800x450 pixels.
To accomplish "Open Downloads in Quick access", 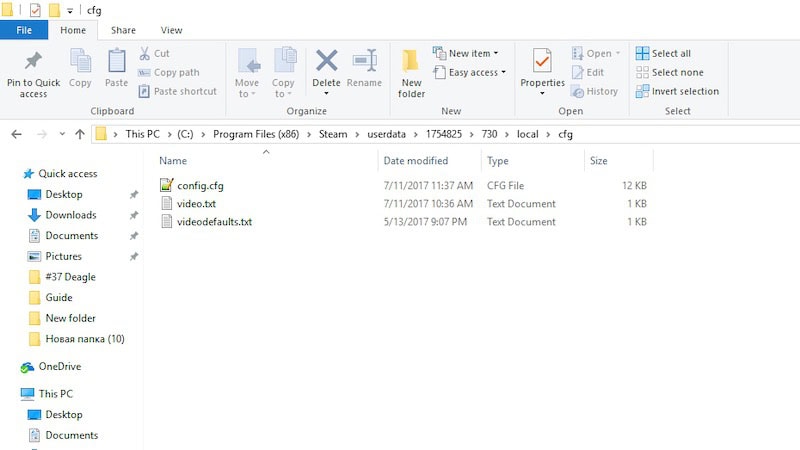I will click(71, 215).
